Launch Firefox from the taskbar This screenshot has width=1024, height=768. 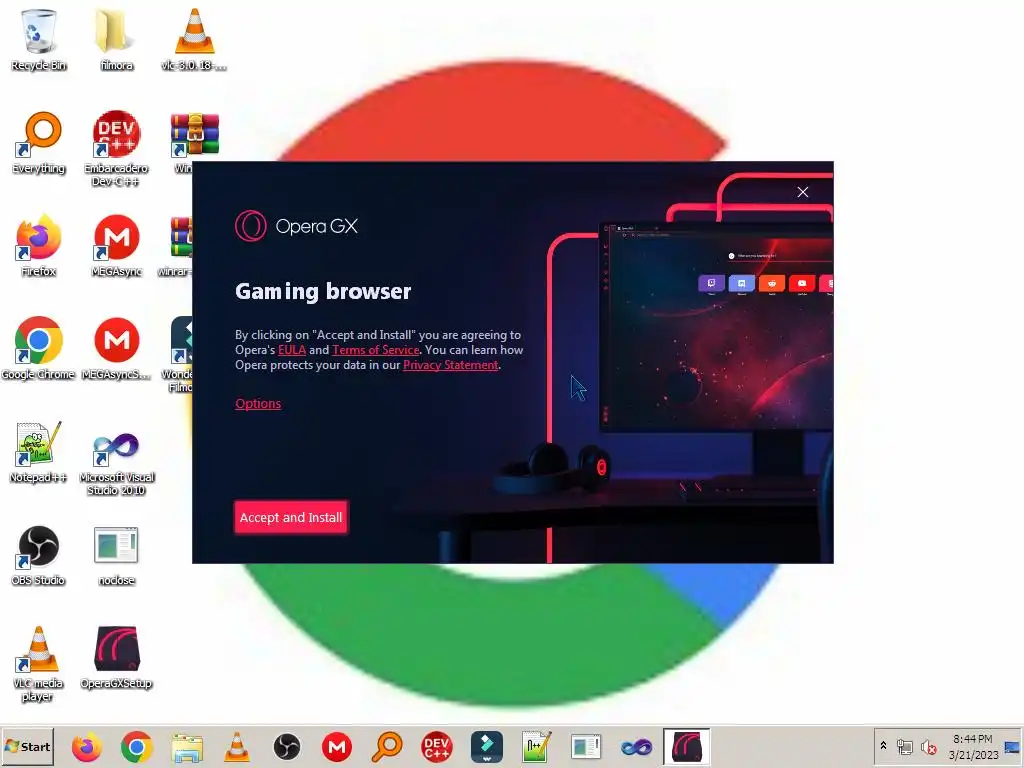[x=87, y=746]
